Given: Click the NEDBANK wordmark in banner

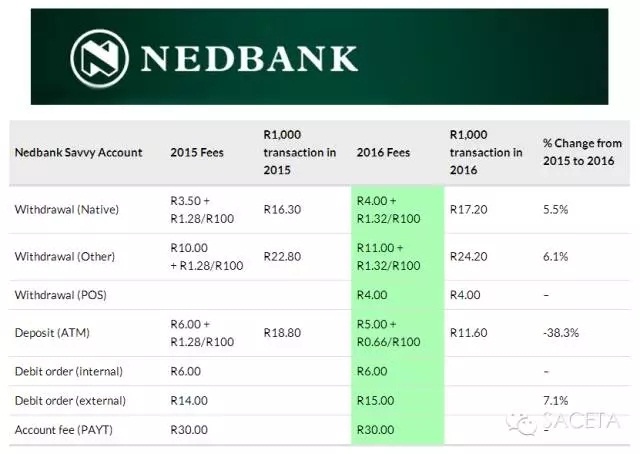Looking at the screenshot, I should [249, 59].
